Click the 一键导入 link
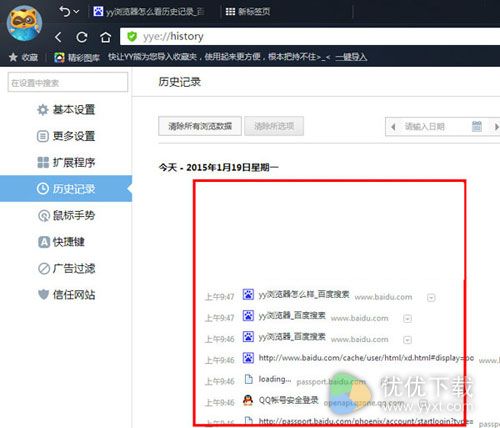 [x=351, y=57]
